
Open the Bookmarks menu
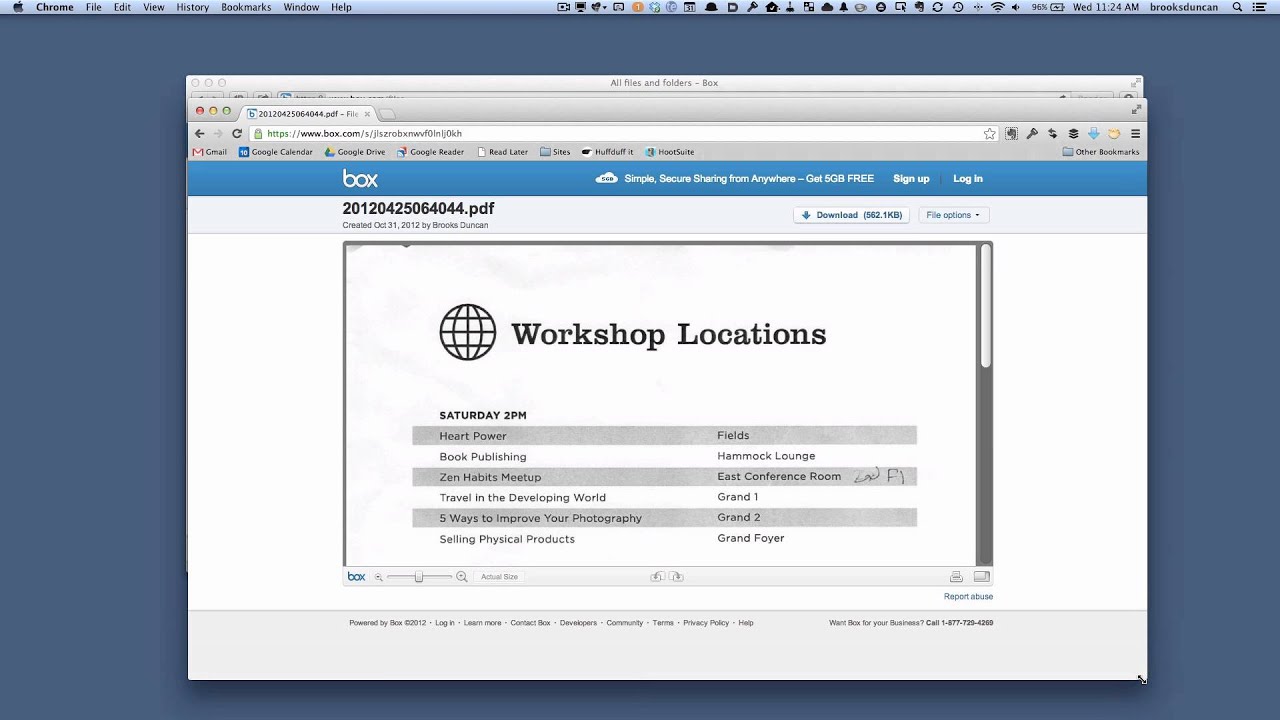(x=246, y=7)
